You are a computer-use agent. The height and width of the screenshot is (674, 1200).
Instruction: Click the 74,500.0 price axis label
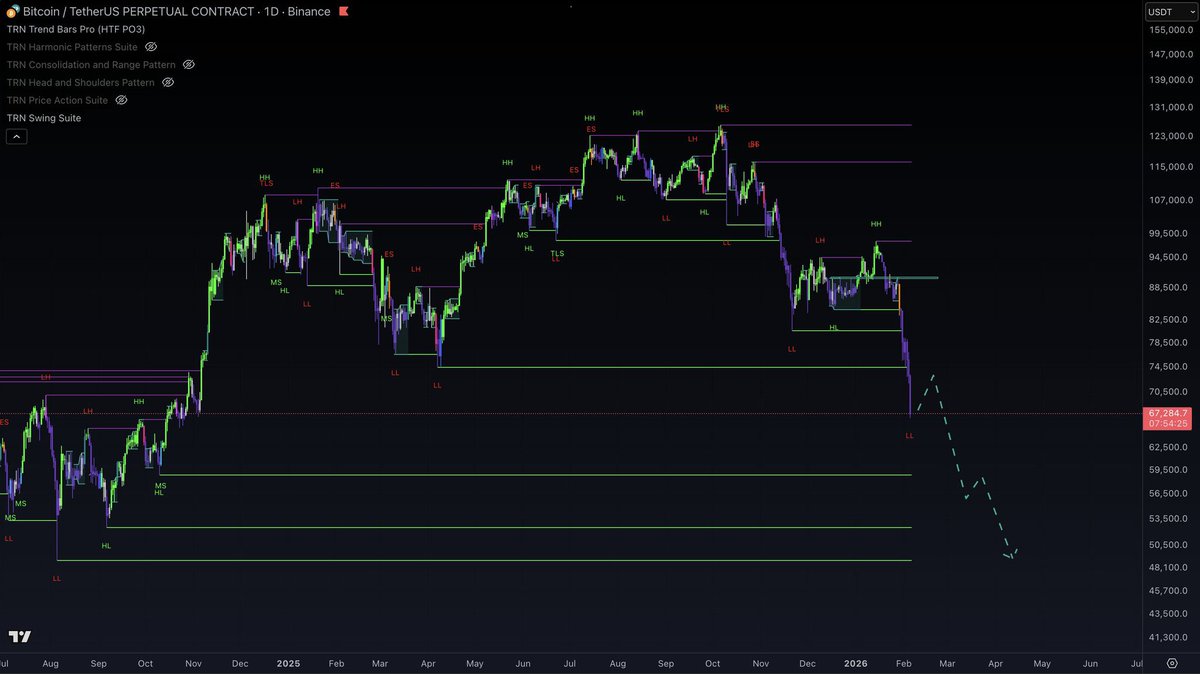(x=1168, y=366)
